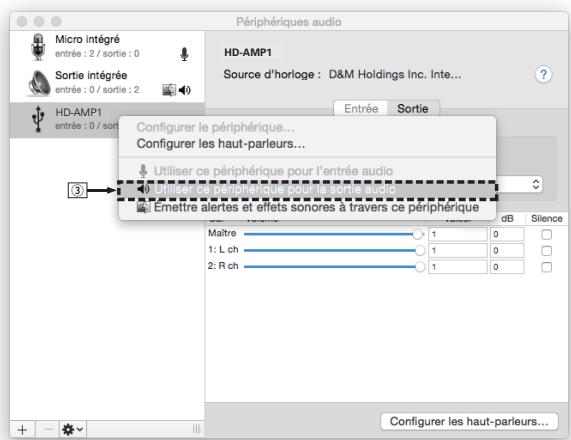Open the format popup stepper arrows
Viewport: 571px width, 440px height.
coord(535,184)
